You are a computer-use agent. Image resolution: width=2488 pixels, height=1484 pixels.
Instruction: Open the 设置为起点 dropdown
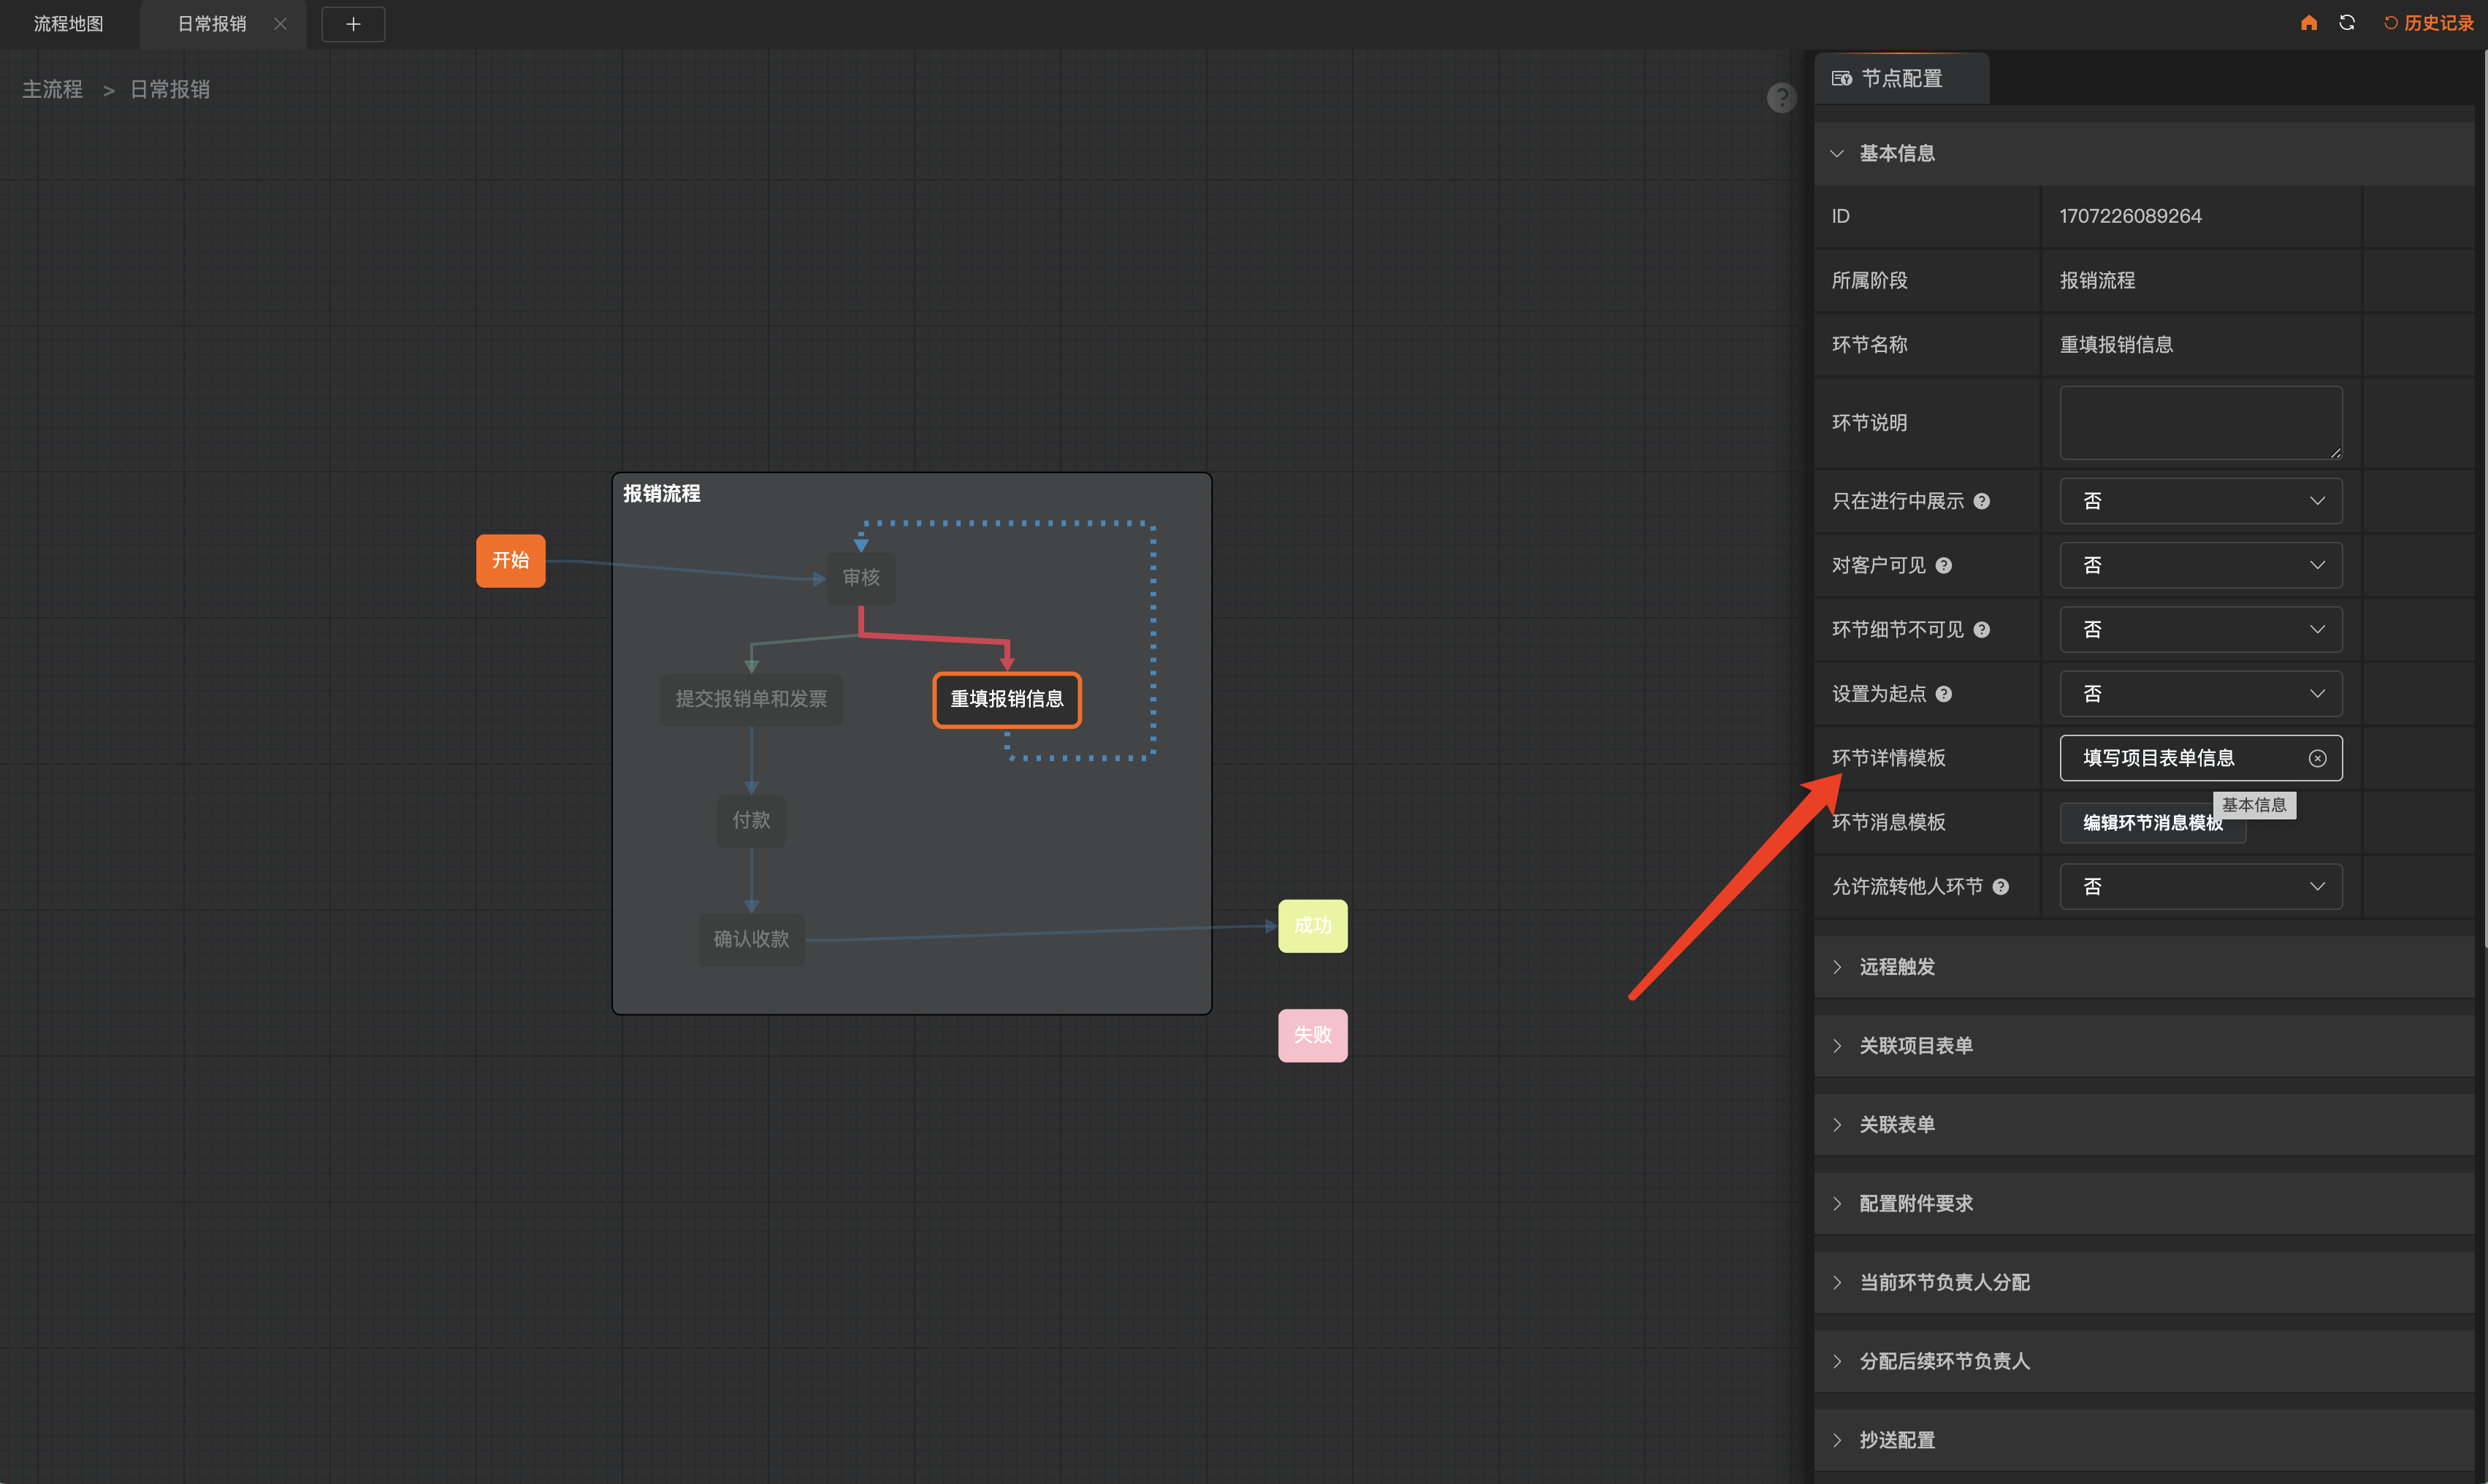(2200, 693)
